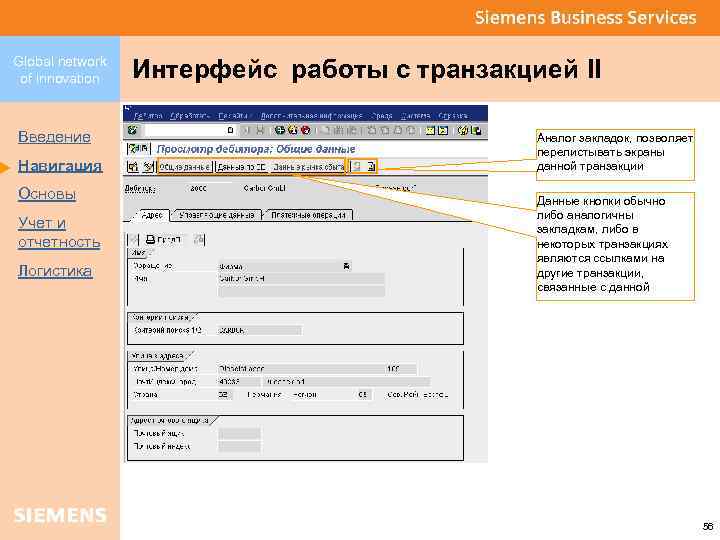Open the Среда menu

point(382,116)
